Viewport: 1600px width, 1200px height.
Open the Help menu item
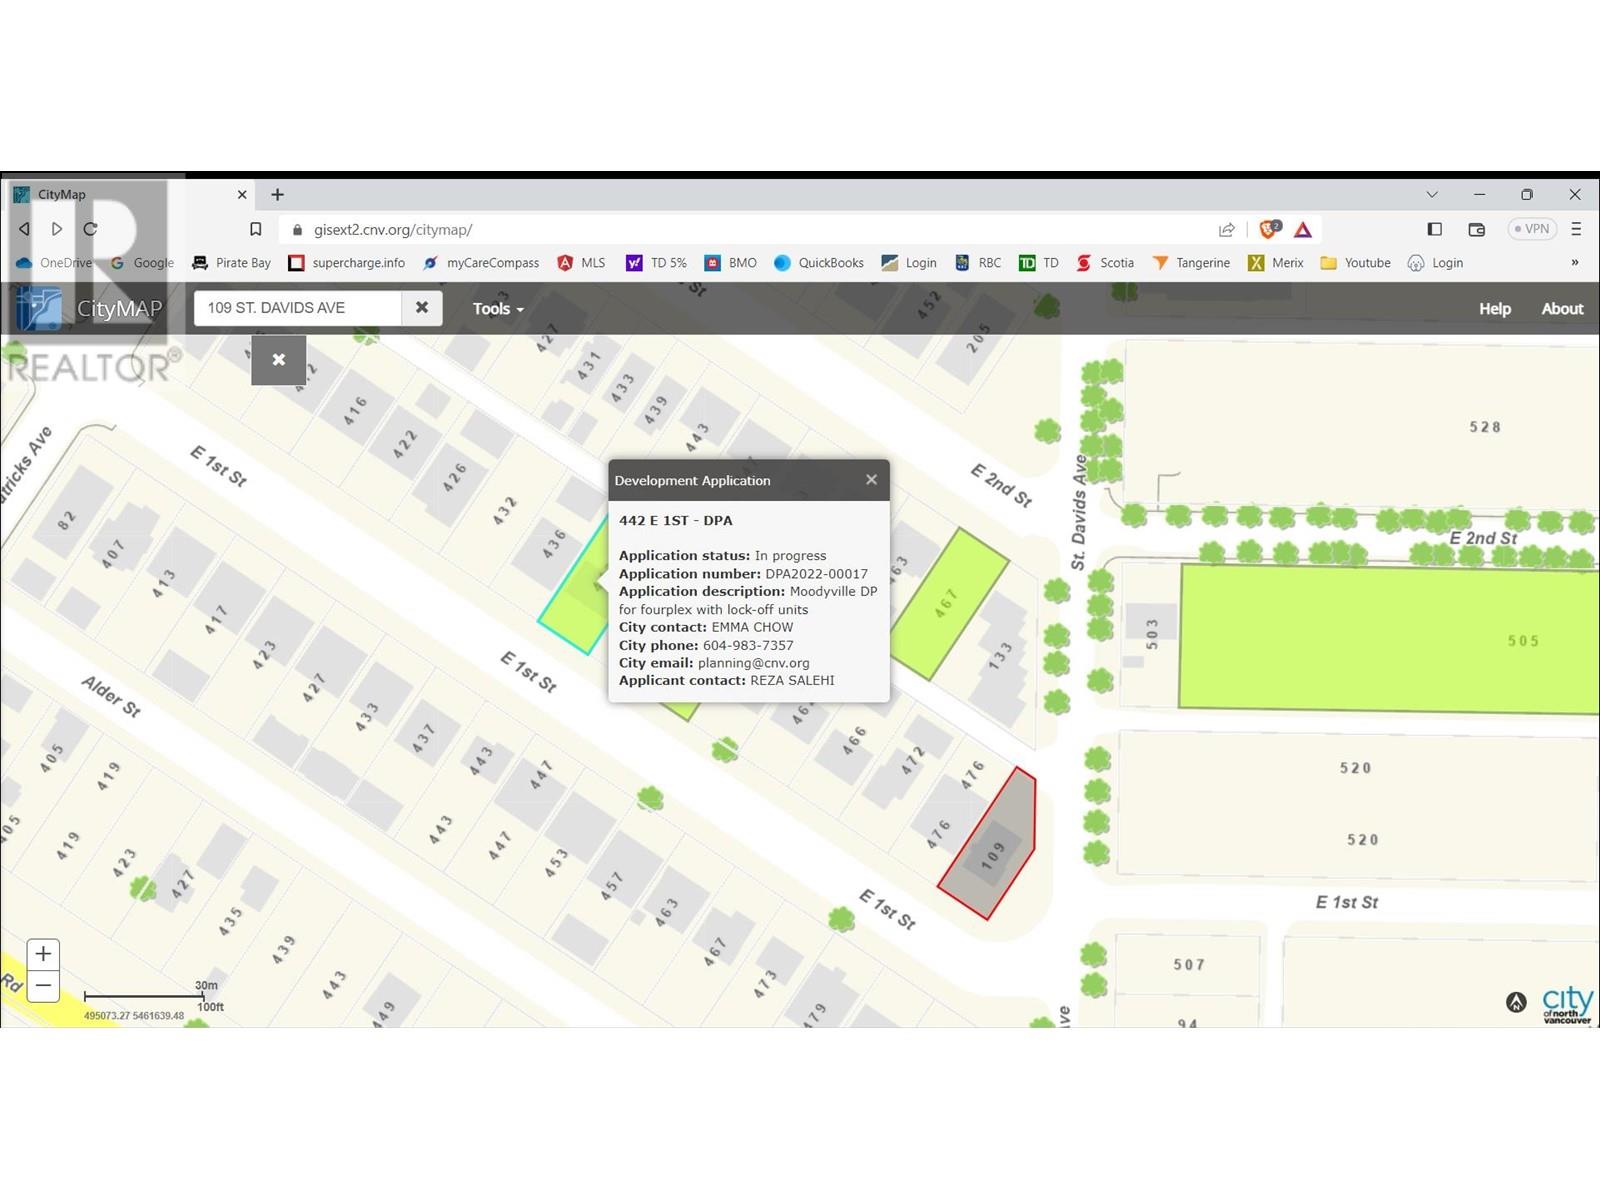click(1494, 309)
